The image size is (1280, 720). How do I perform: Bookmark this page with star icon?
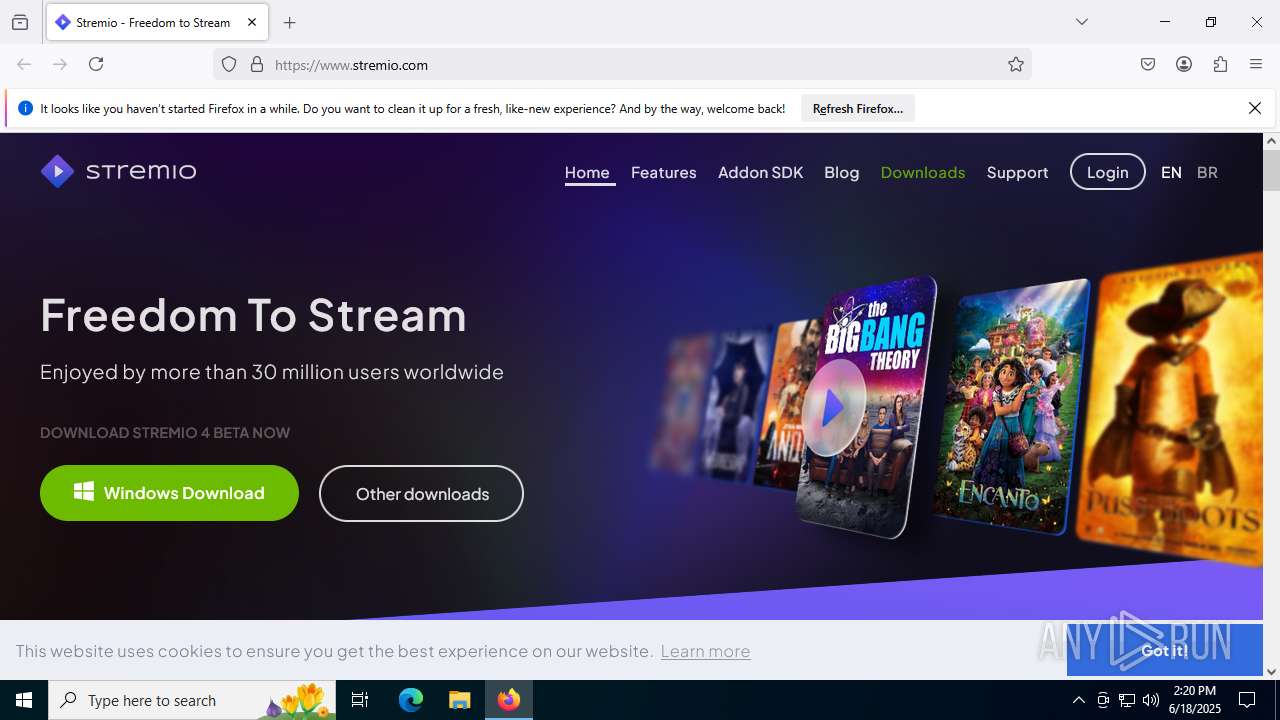click(1016, 64)
